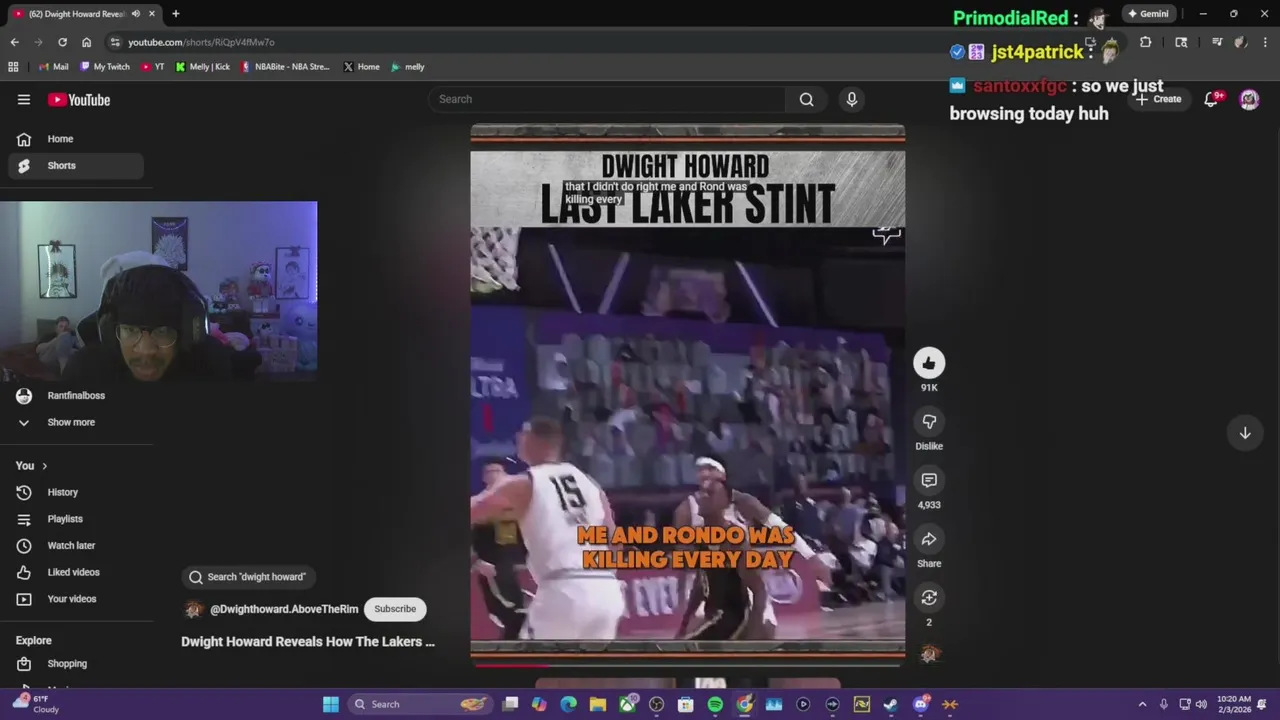
Task: Mute the tab audio speaker icon
Action: click(x=136, y=14)
